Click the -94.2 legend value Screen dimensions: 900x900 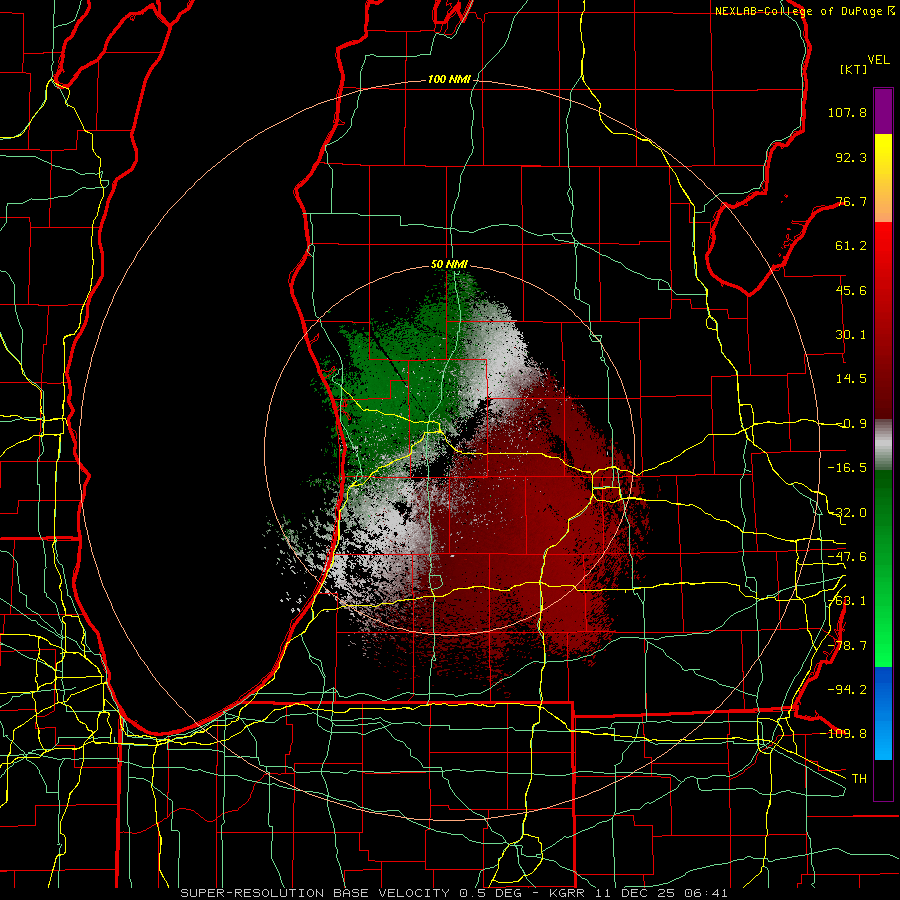click(x=847, y=690)
